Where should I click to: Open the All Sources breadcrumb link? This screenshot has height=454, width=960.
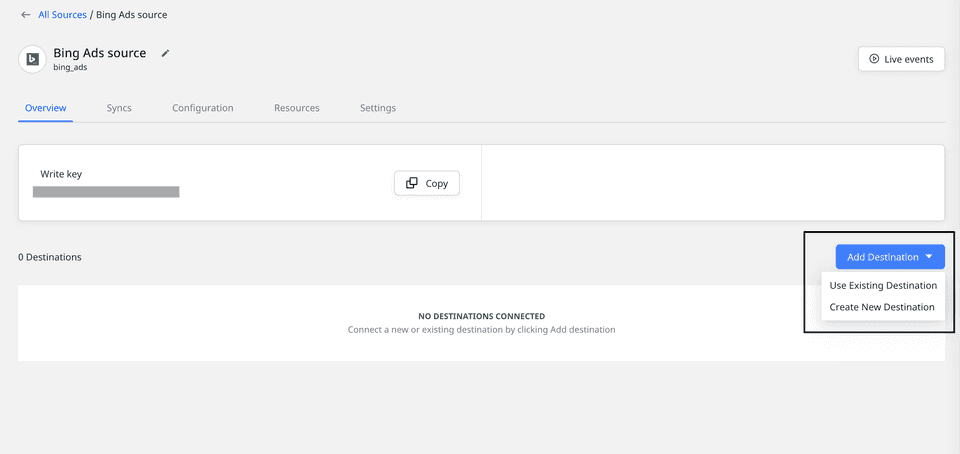pyautogui.click(x=62, y=15)
